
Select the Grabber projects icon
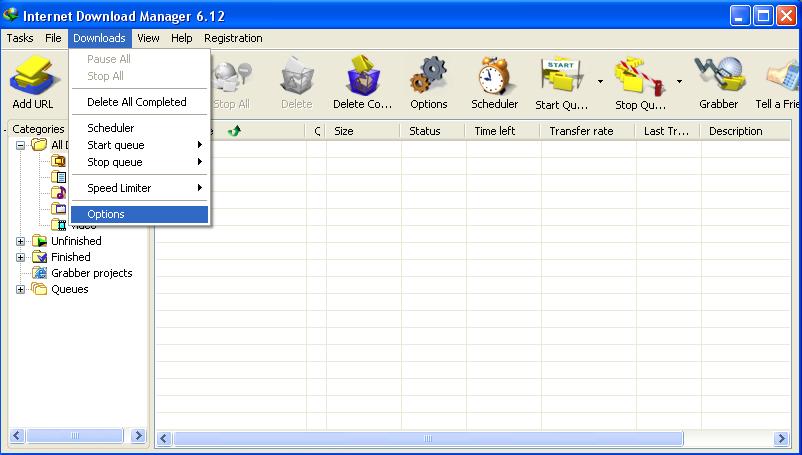[39, 273]
